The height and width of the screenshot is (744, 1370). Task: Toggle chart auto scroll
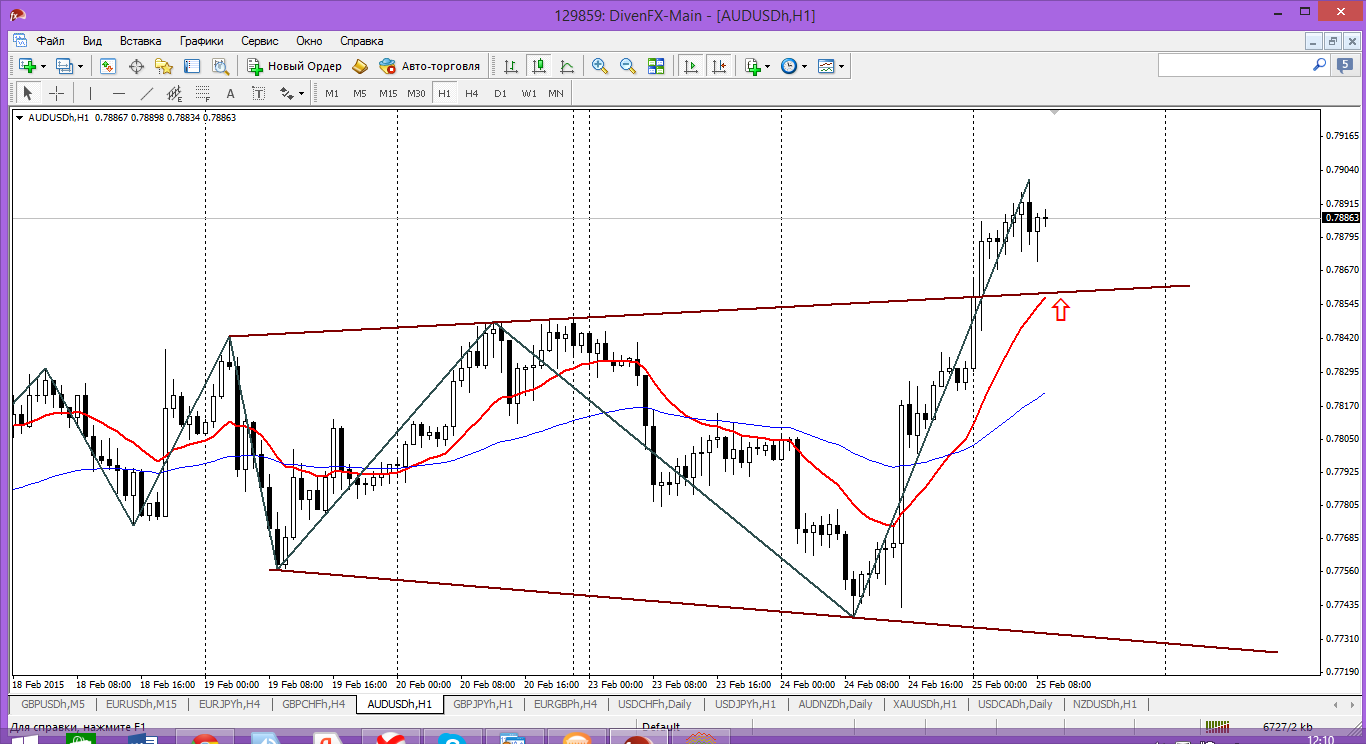tap(690, 66)
